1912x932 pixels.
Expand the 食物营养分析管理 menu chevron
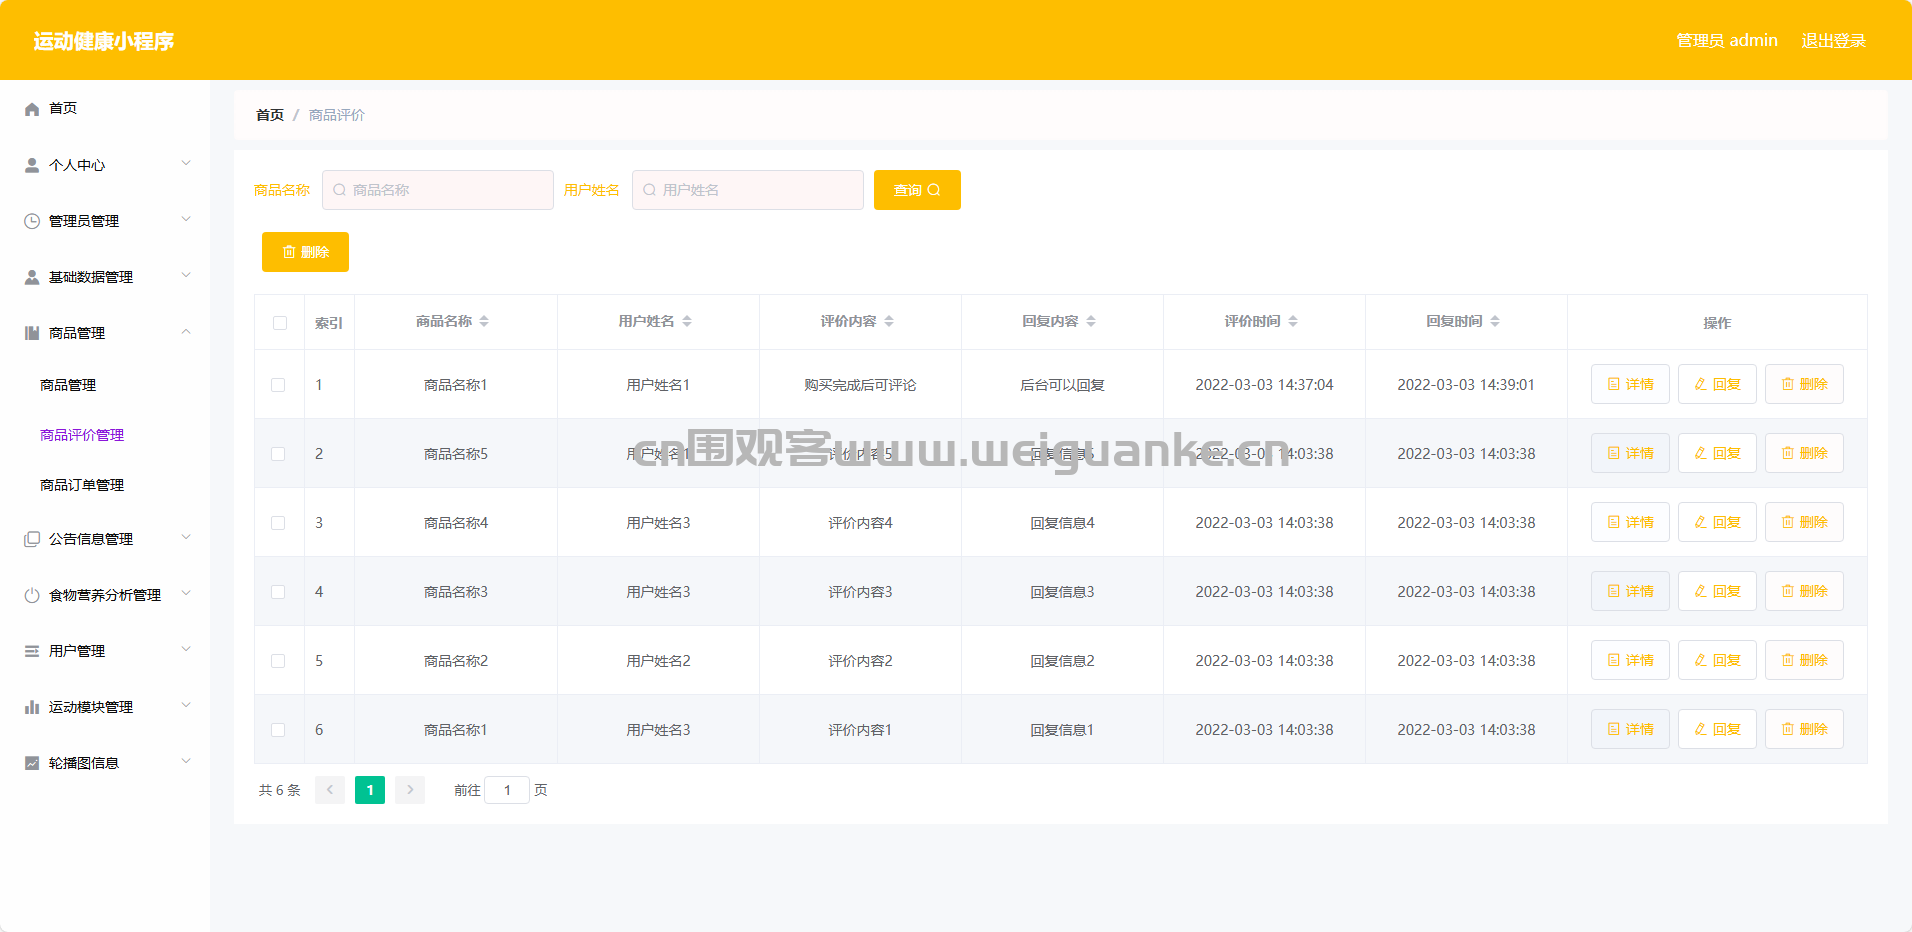(186, 593)
